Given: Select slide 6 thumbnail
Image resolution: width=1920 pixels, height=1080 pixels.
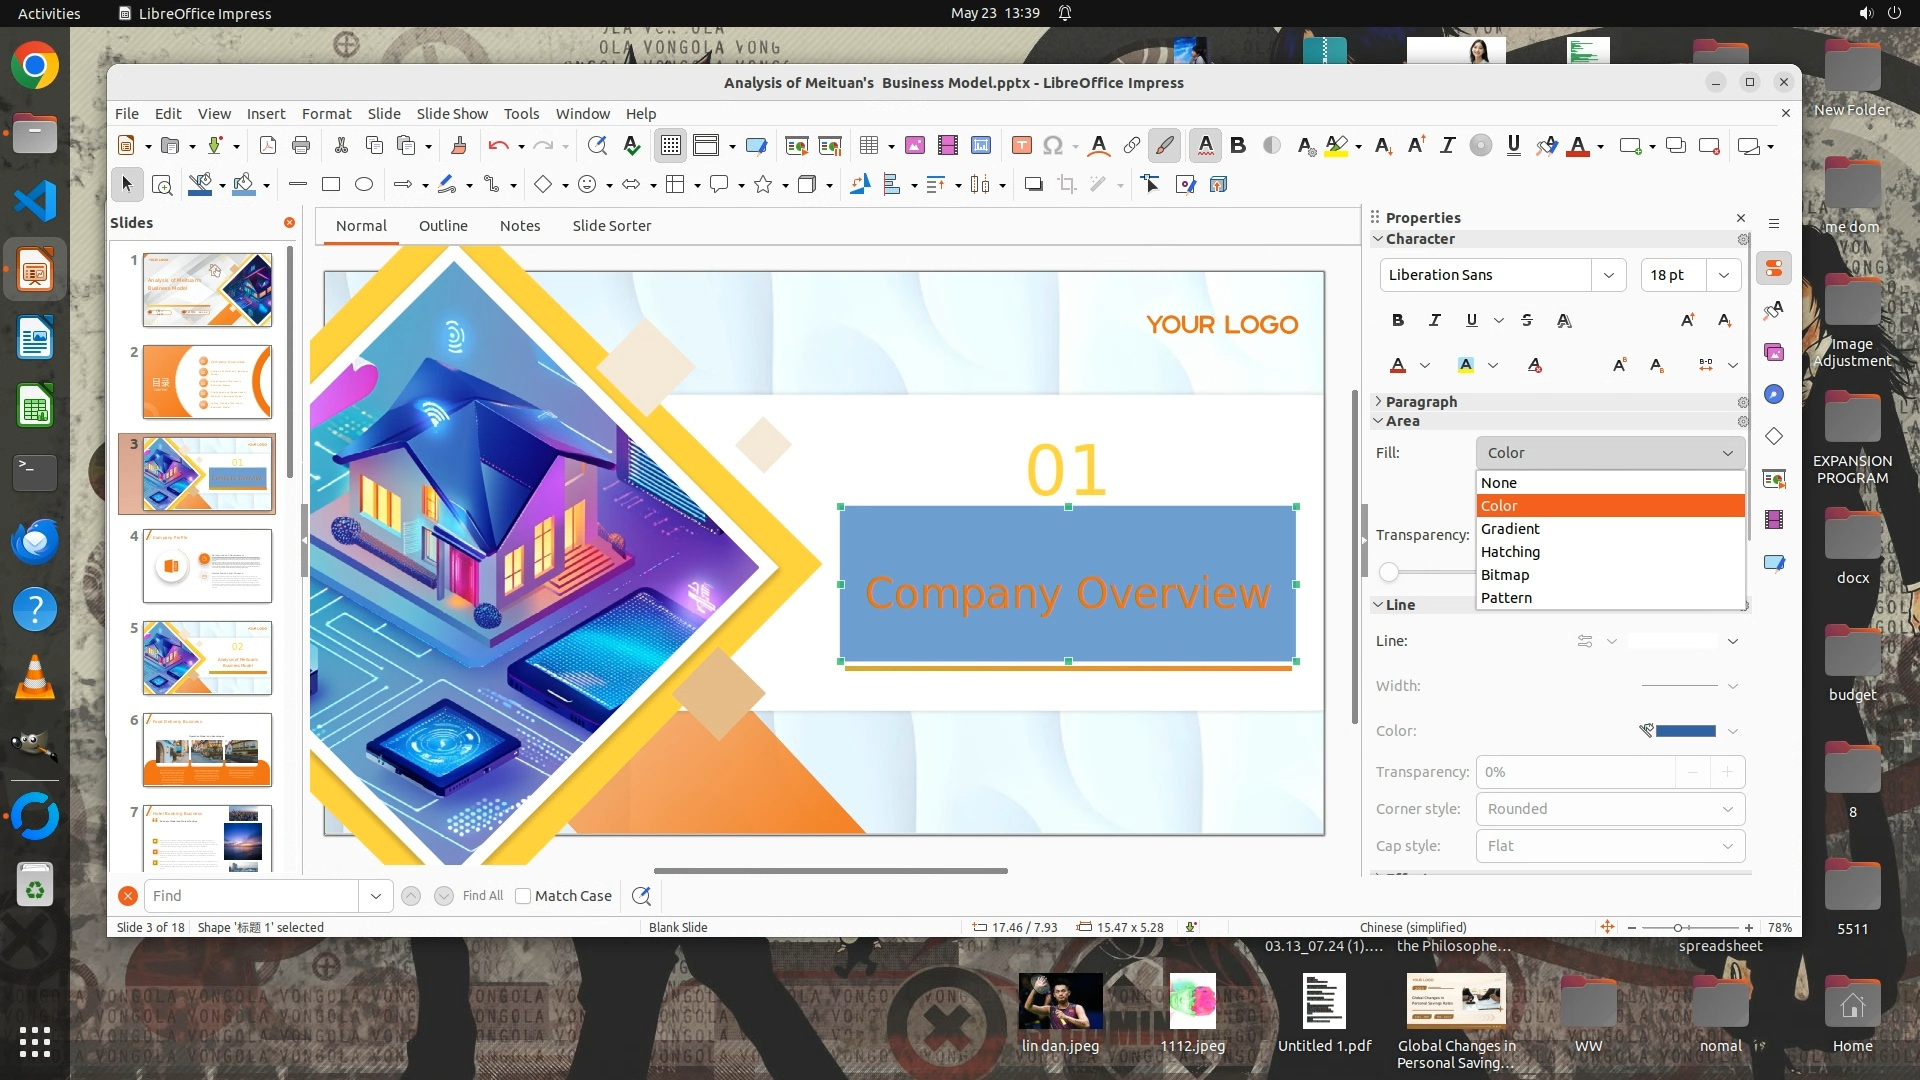Looking at the screenshot, I should (x=207, y=750).
